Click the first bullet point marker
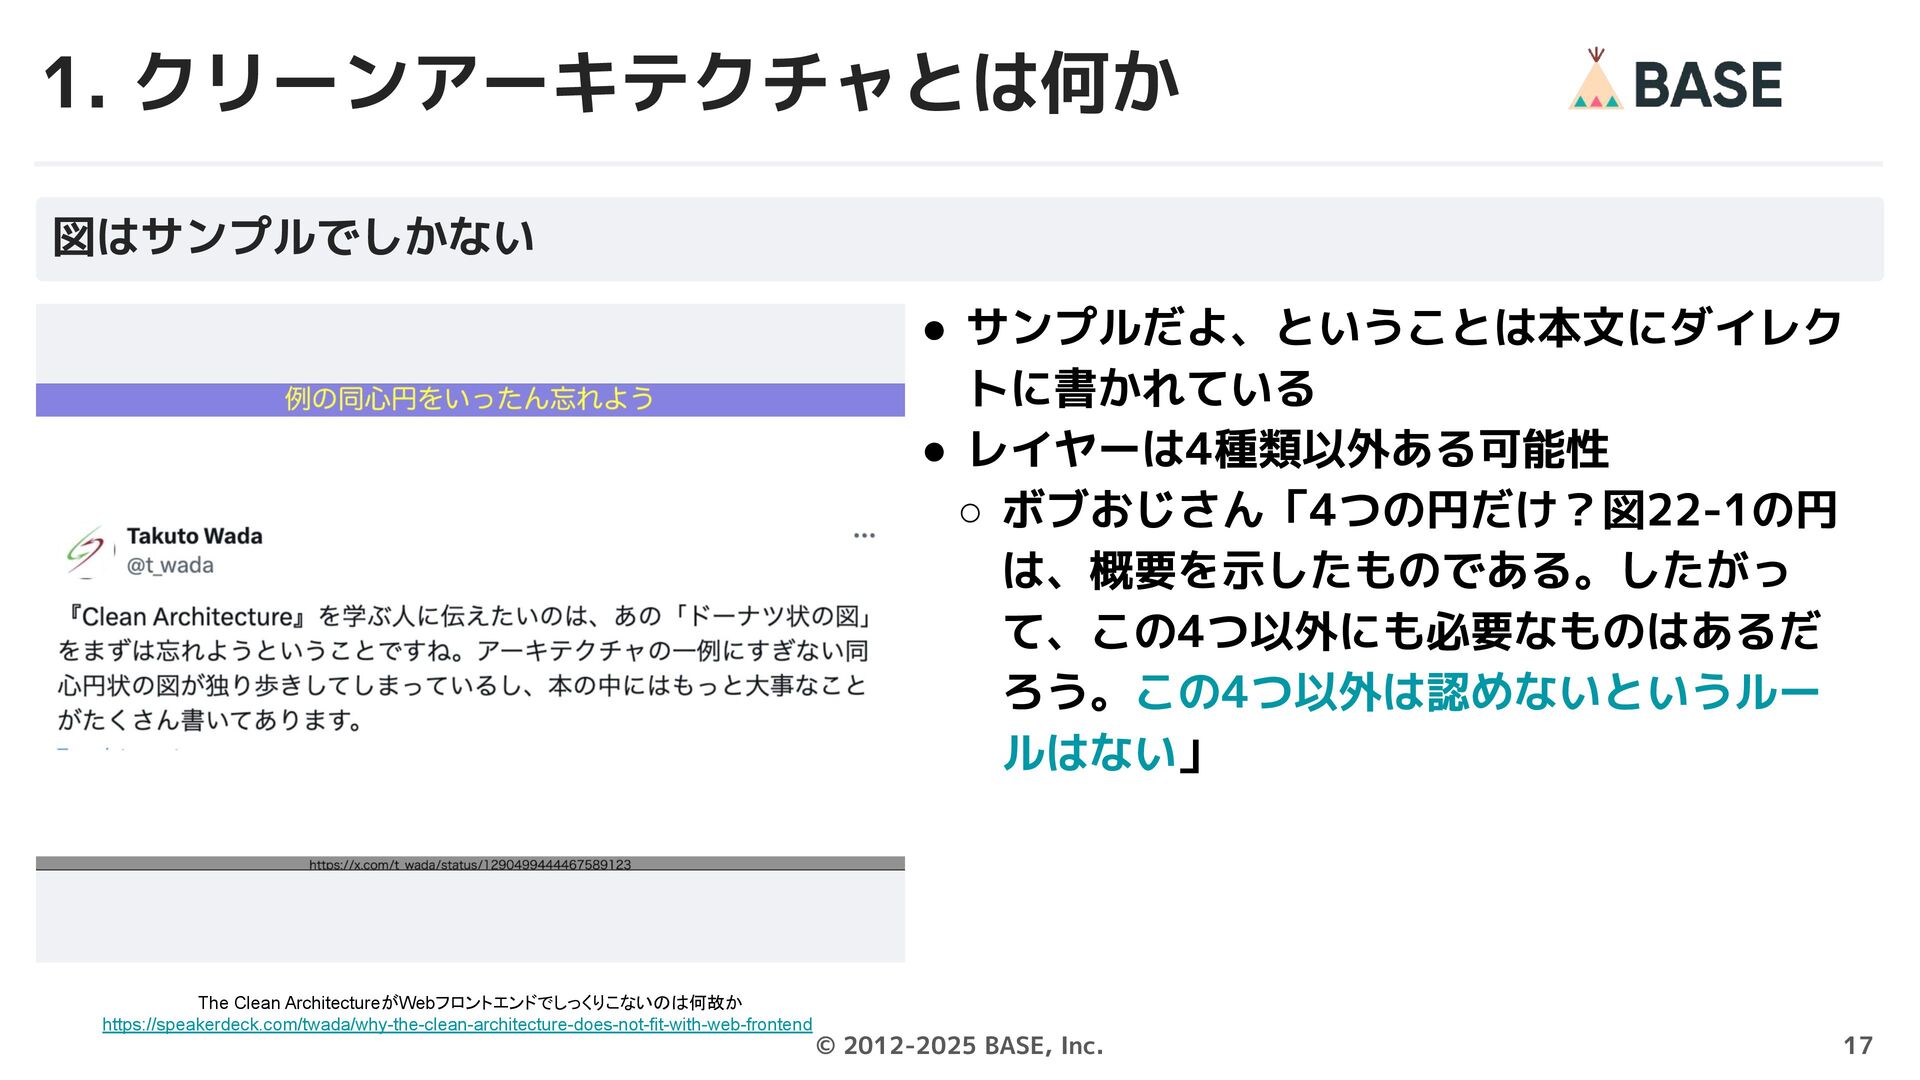The width and height of the screenshot is (1920, 1080). [935, 331]
